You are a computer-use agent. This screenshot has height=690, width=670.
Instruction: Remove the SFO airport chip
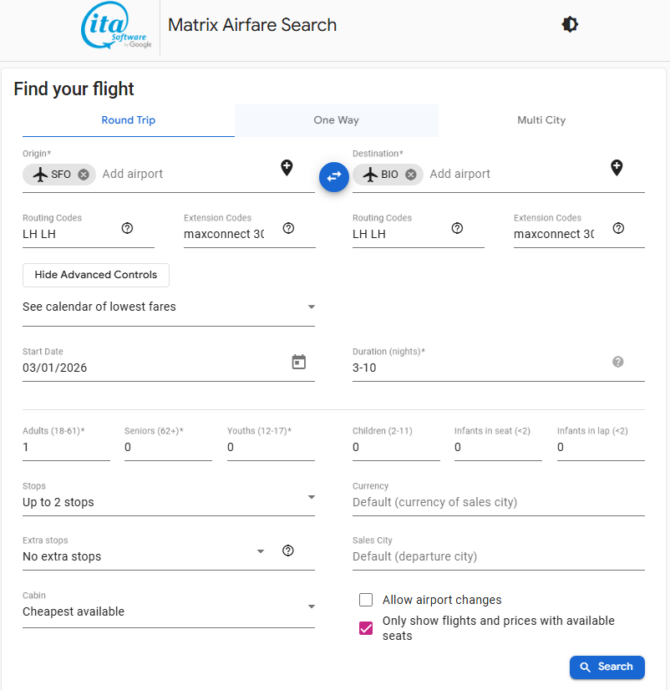tap(84, 174)
